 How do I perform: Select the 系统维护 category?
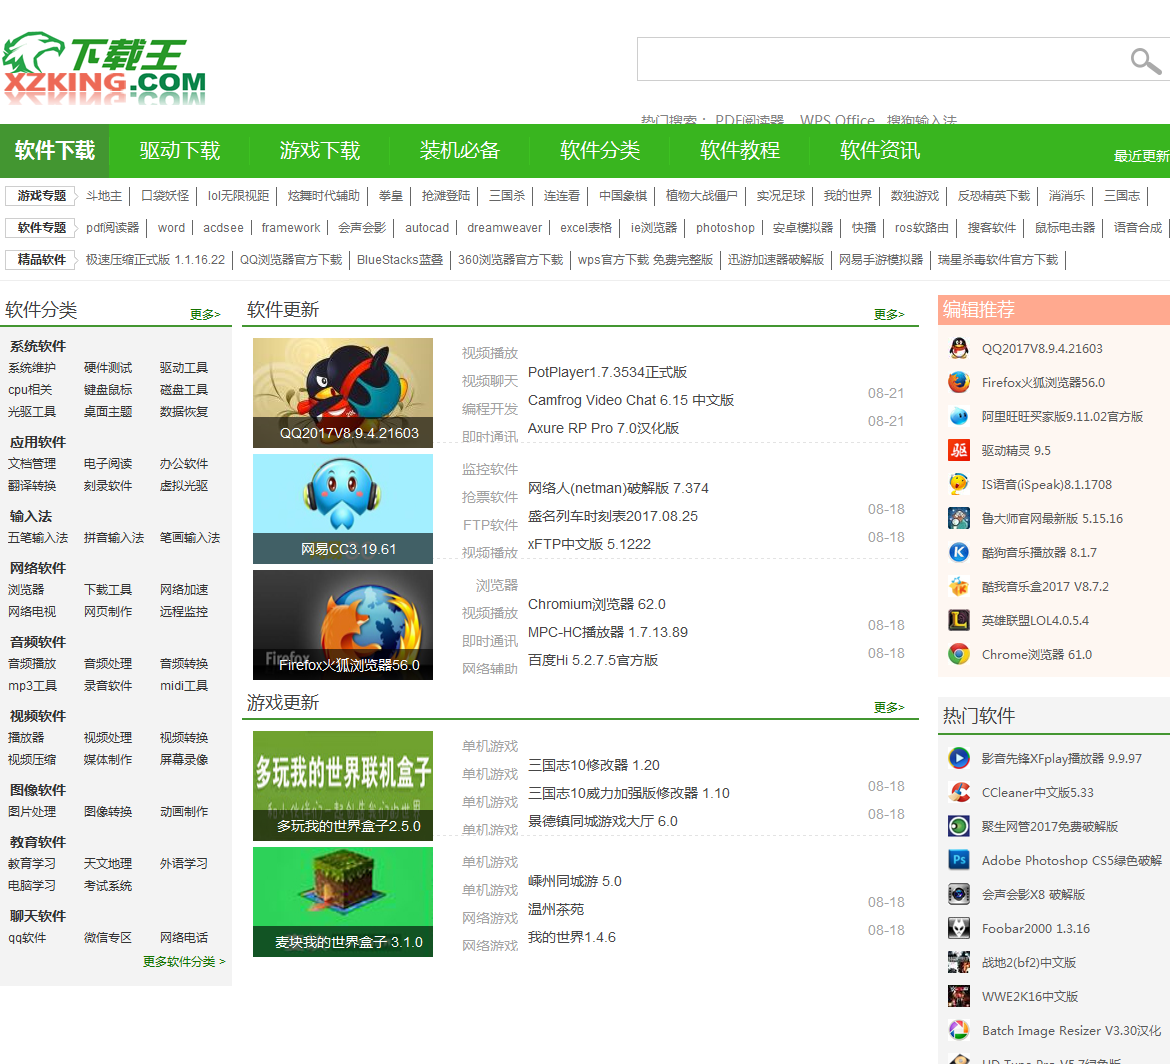32,368
